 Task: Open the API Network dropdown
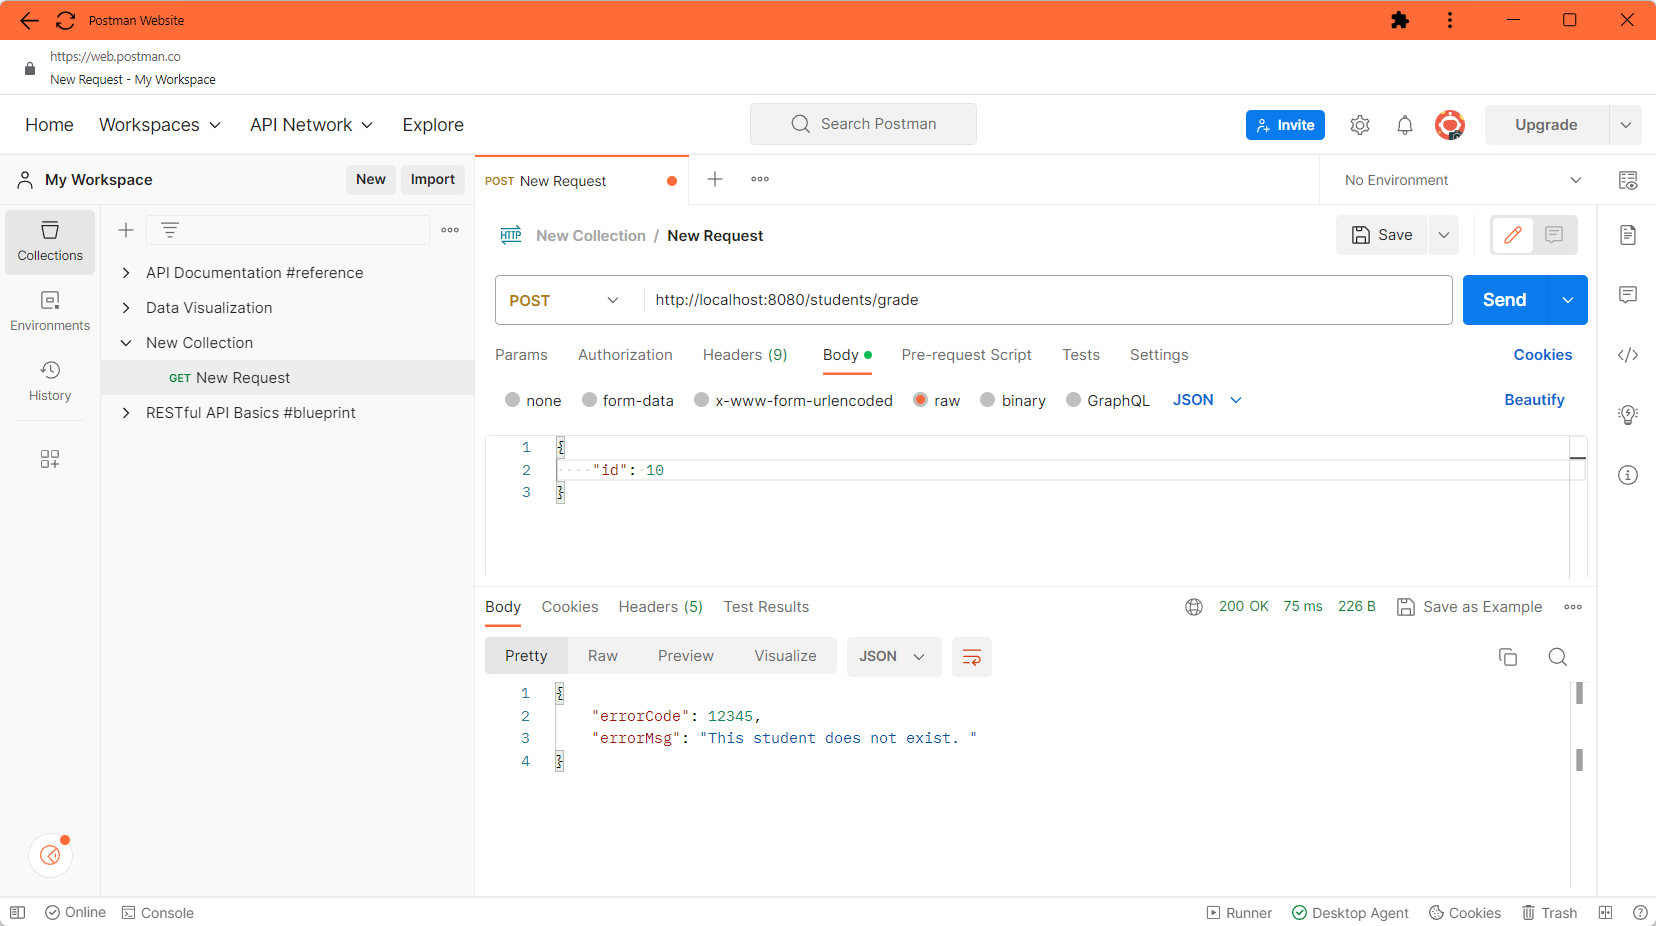312,125
